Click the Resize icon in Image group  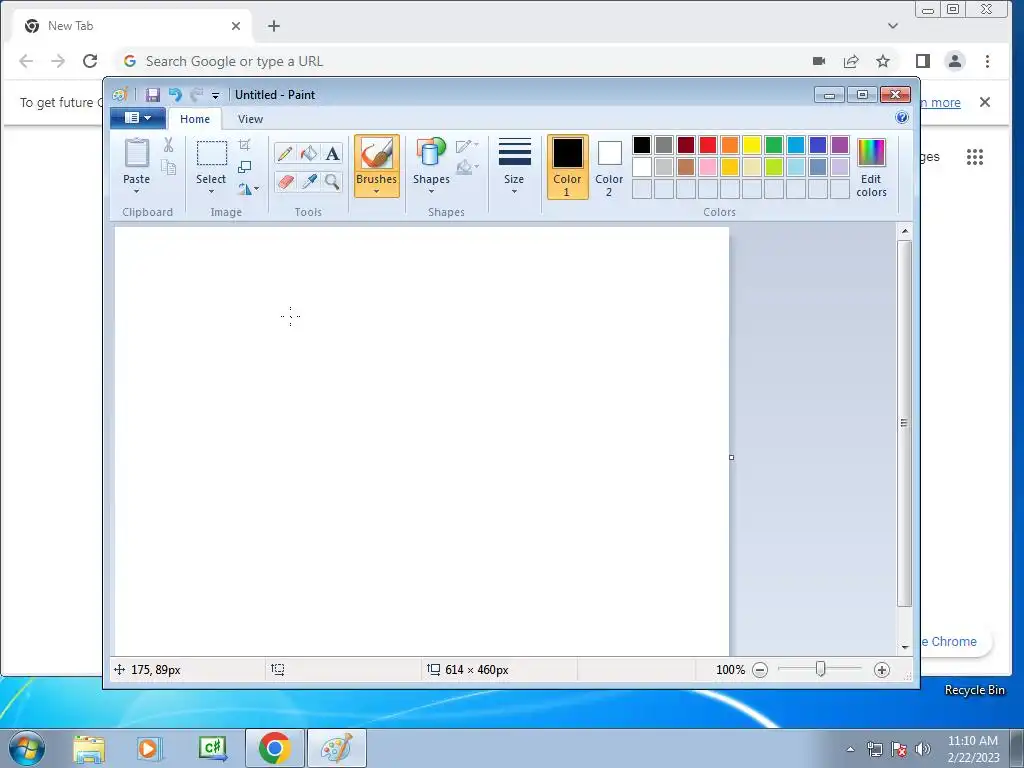pyautogui.click(x=244, y=167)
